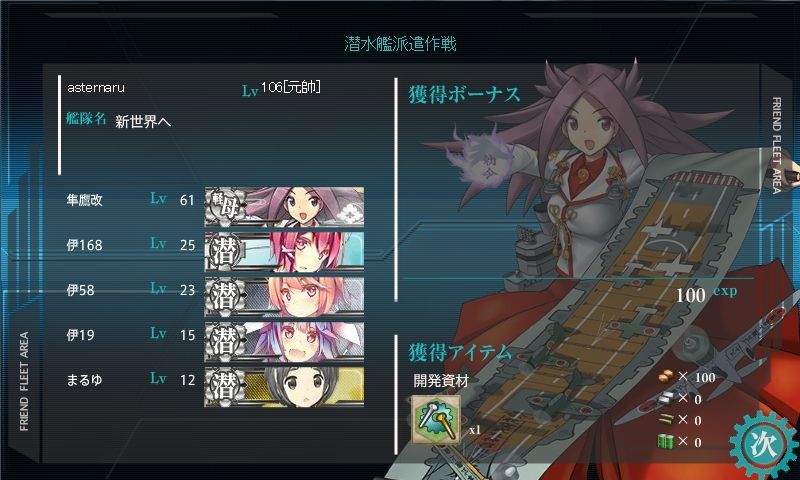Click the fuel resource icon showing 100

666,377
